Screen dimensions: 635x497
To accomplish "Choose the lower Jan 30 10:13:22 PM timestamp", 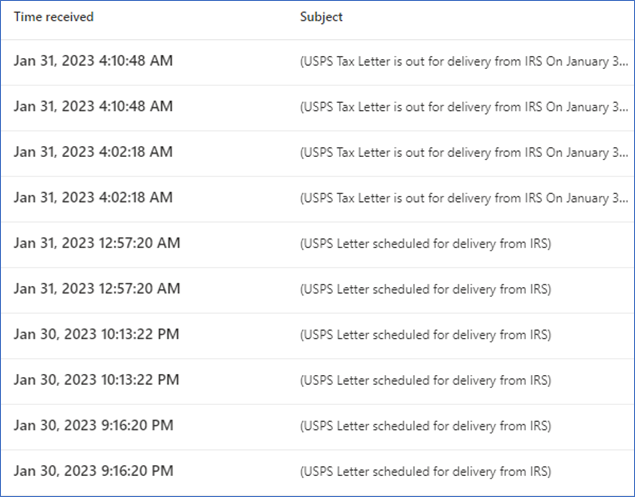I will tap(96, 380).
